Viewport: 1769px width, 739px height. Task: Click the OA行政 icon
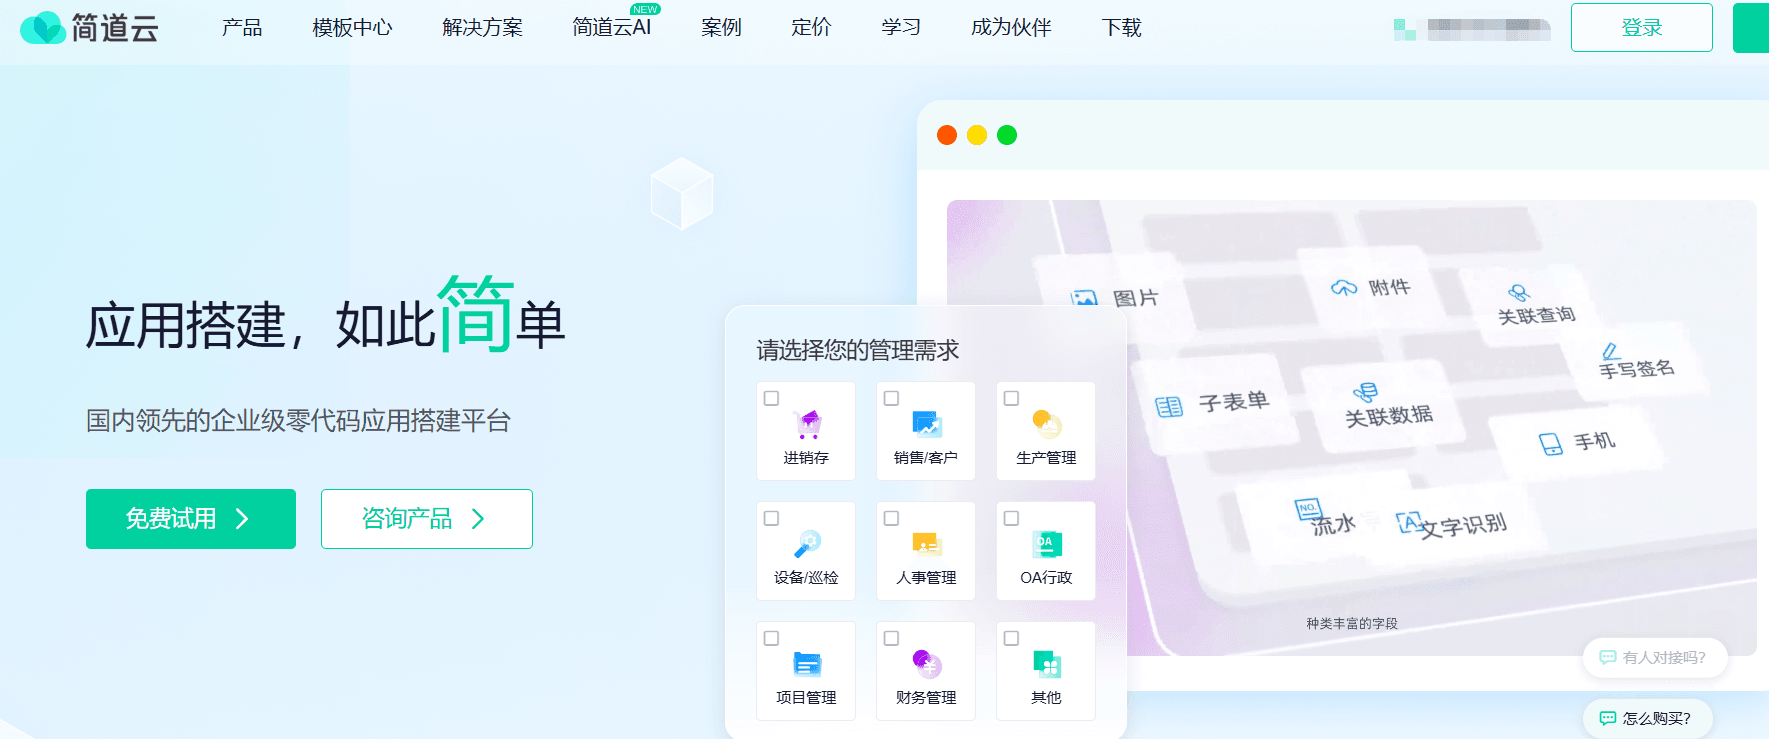[1046, 544]
